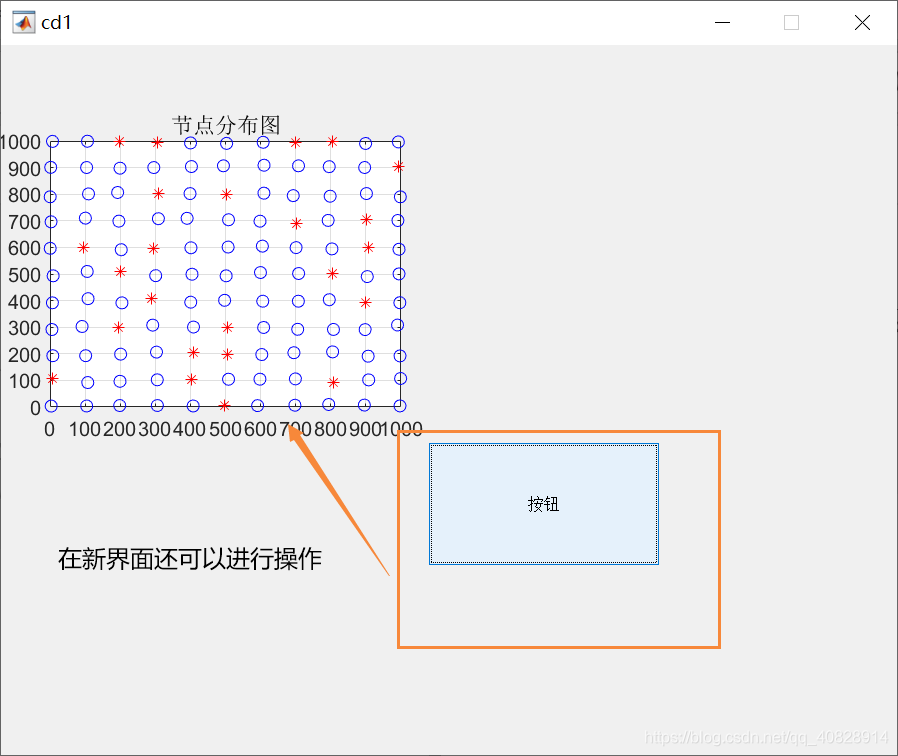Click the MATLAB icon in the title bar
Image resolution: width=898 pixels, height=756 pixels.
pyautogui.click(x=23, y=22)
